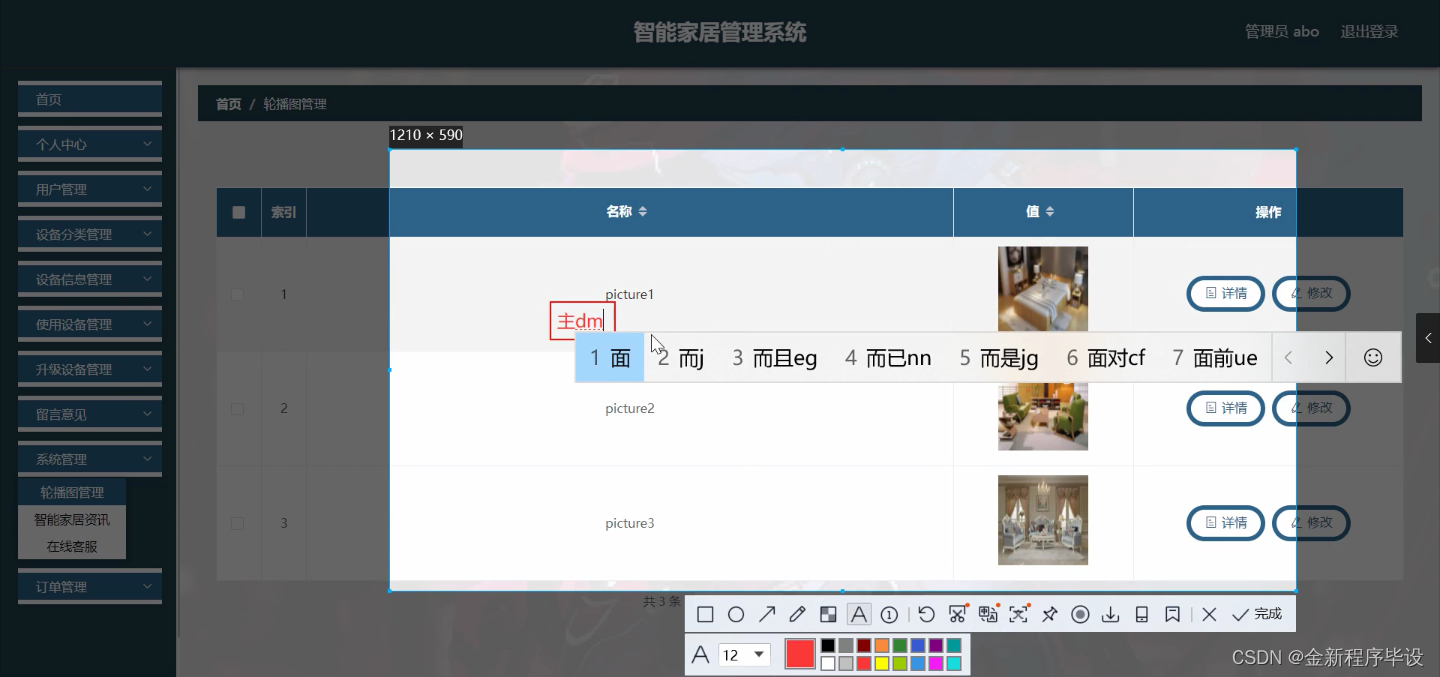
Task: Select the arrow annotation tool
Action: 767,614
